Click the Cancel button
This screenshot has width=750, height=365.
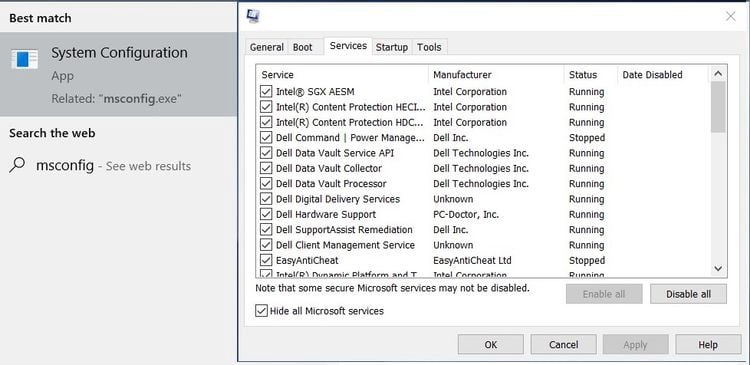click(563, 344)
